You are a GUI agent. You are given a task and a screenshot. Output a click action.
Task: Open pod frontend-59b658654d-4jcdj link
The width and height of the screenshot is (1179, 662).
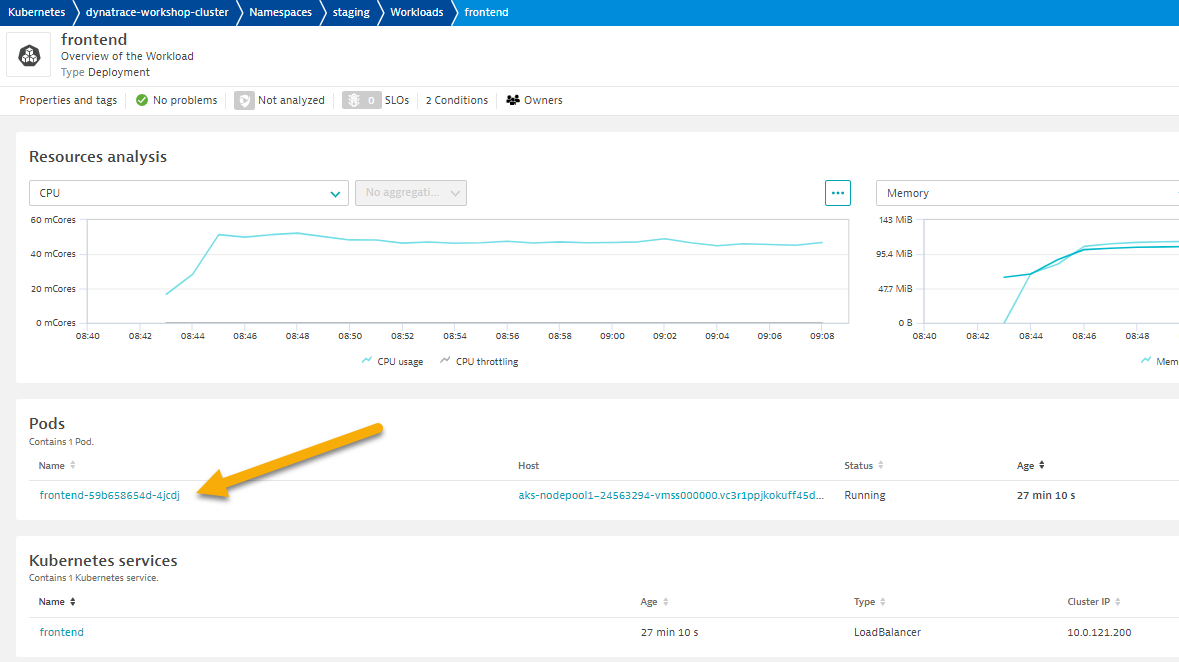click(110, 496)
